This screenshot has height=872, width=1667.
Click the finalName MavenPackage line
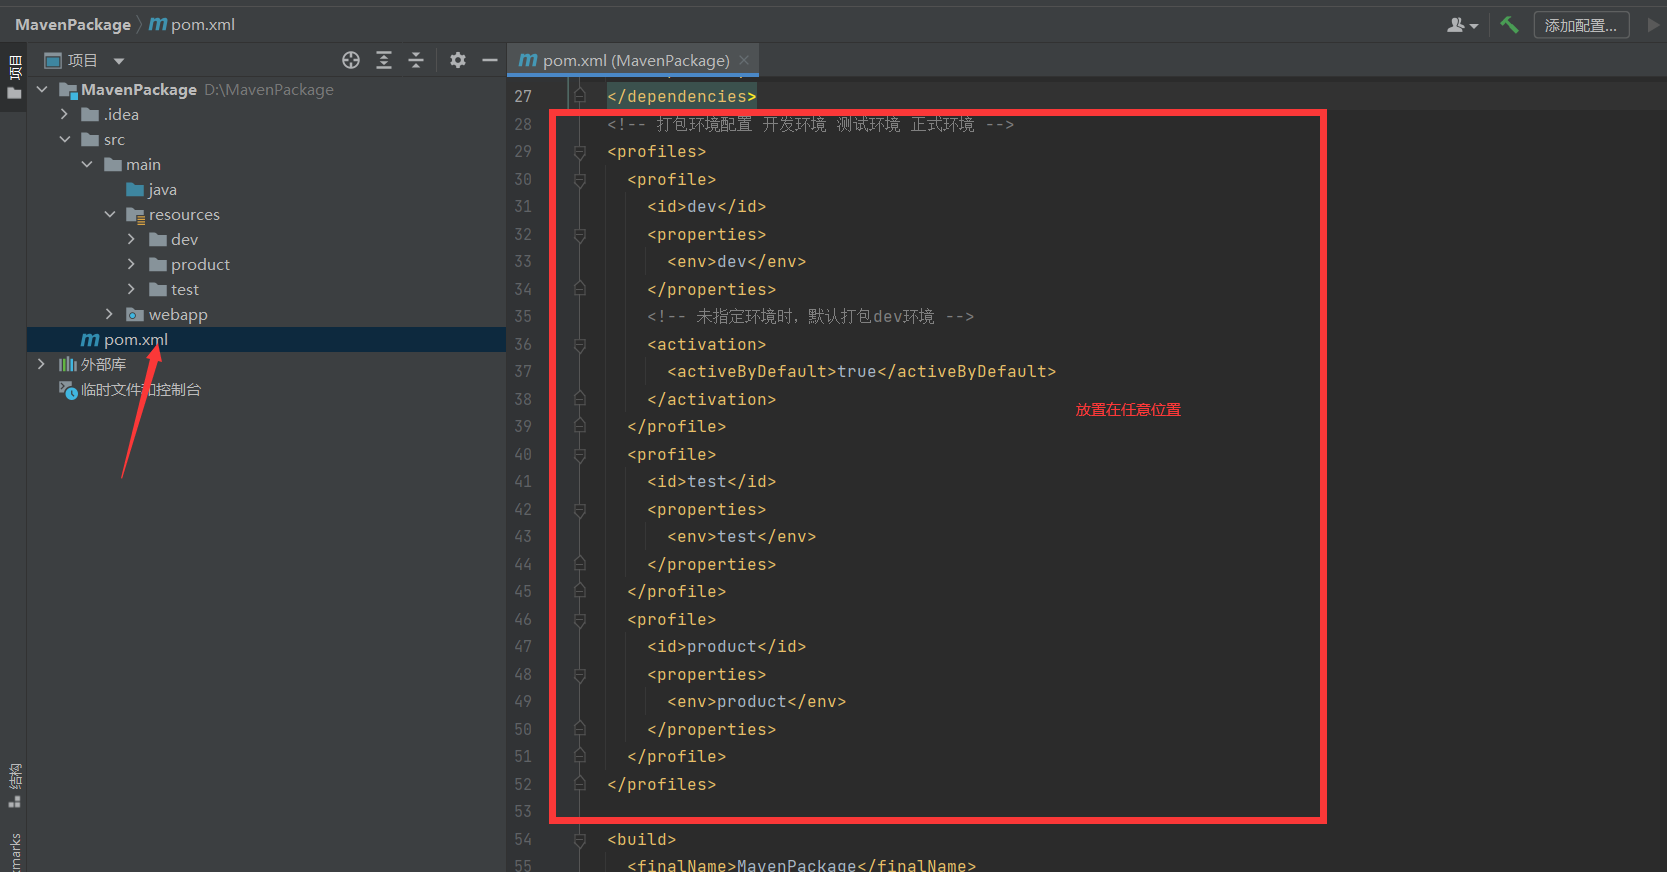tap(801, 864)
